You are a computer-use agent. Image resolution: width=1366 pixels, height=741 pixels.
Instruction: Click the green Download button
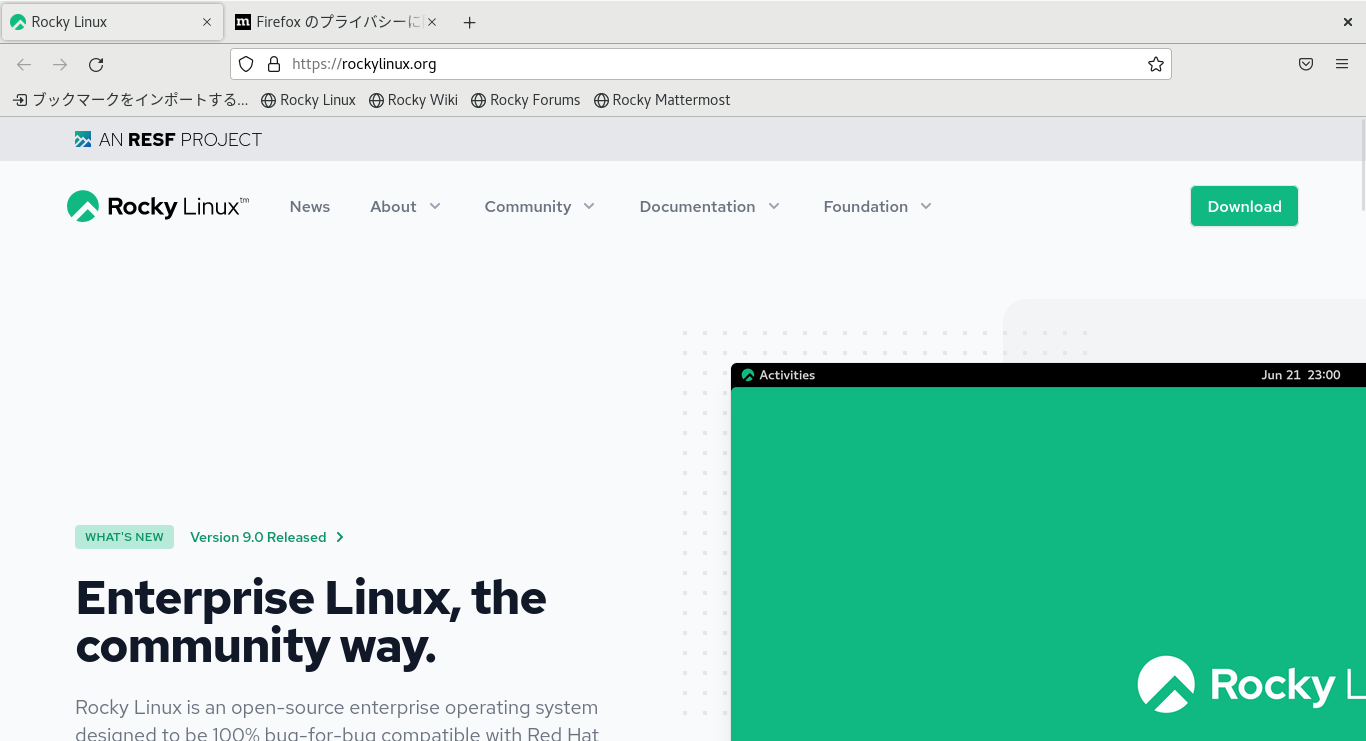pyautogui.click(x=1244, y=206)
